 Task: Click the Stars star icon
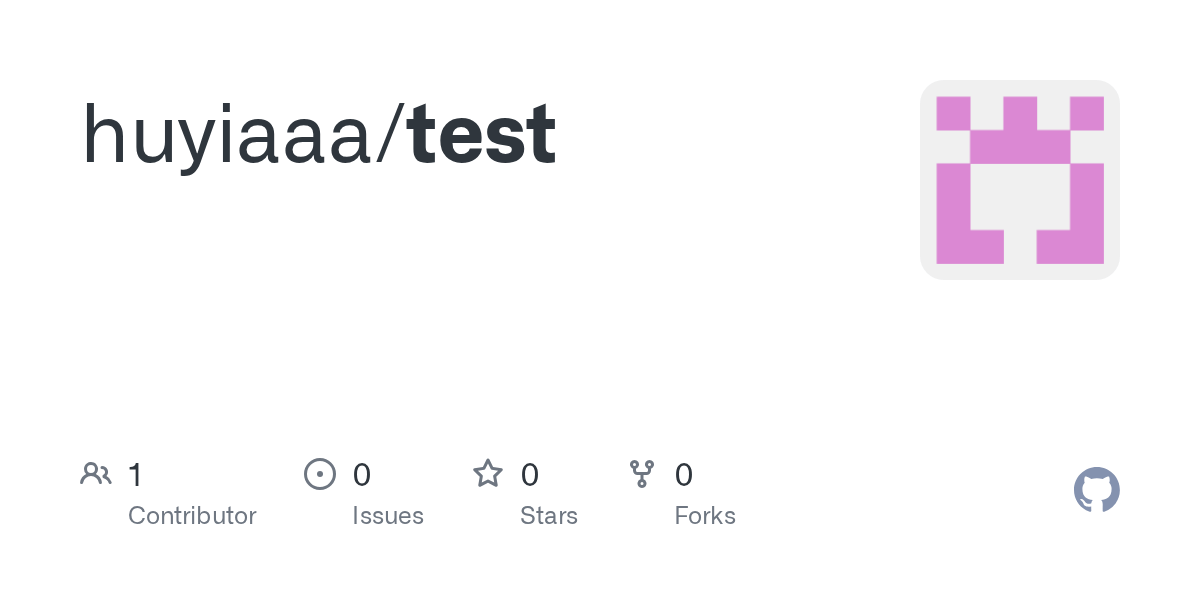point(488,473)
